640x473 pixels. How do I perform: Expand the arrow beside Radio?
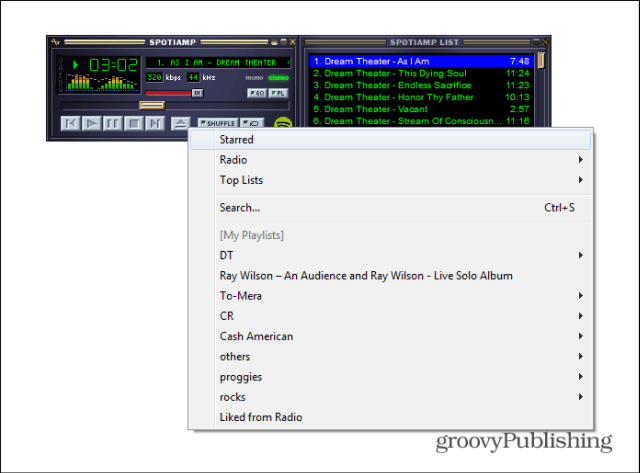pyautogui.click(x=580, y=160)
